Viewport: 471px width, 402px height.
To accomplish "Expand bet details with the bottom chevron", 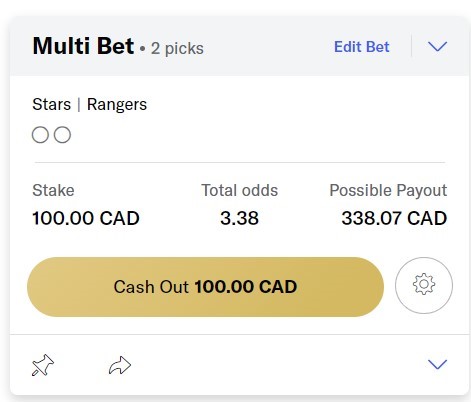I will [437, 364].
